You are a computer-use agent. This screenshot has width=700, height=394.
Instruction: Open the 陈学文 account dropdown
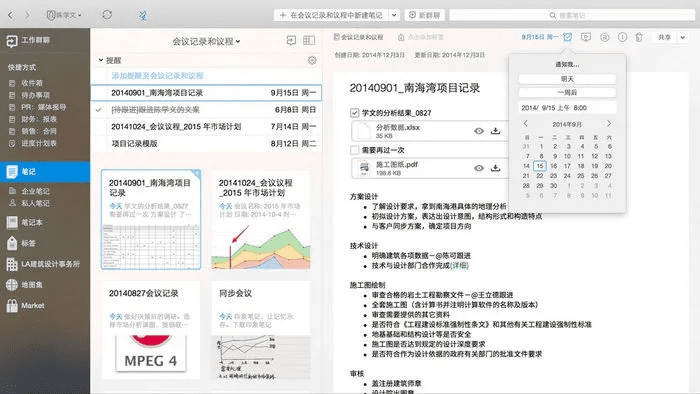pyautogui.click(x=64, y=15)
